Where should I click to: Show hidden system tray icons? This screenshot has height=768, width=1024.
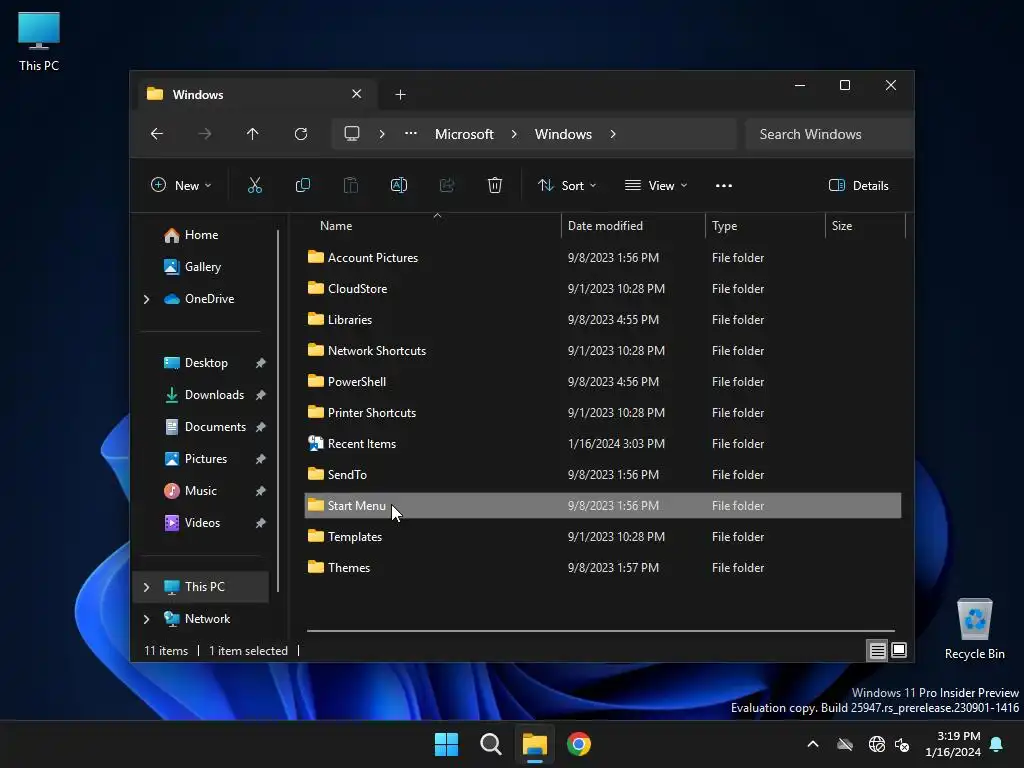pos(813,744)
